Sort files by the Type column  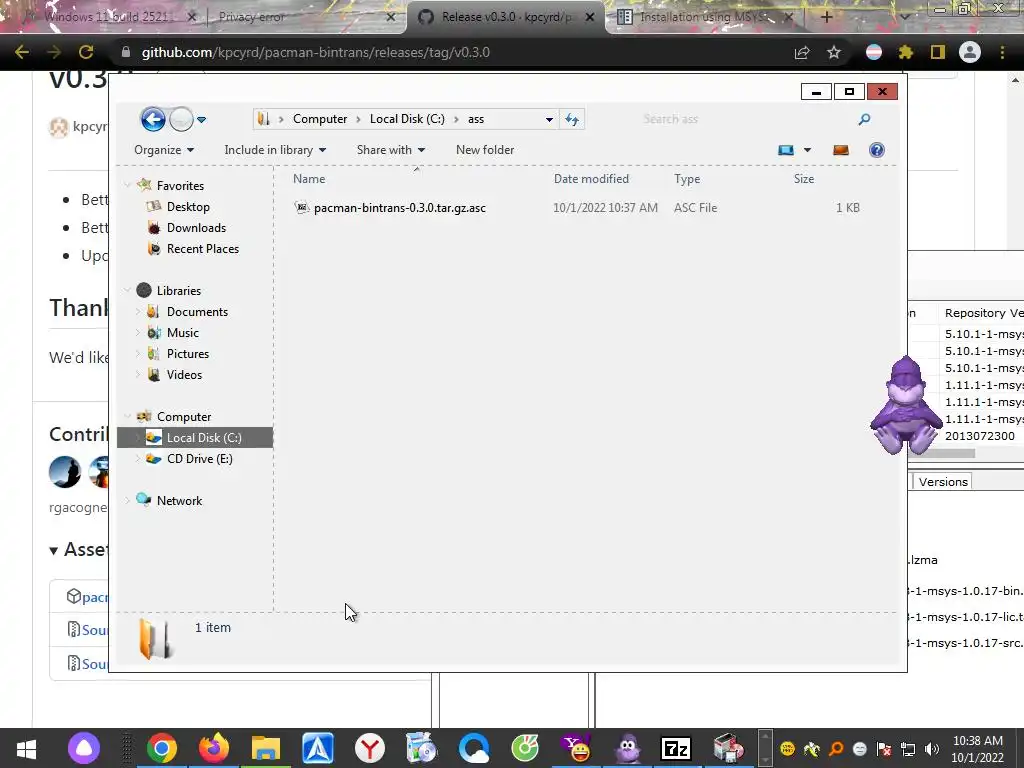(687, 179)
